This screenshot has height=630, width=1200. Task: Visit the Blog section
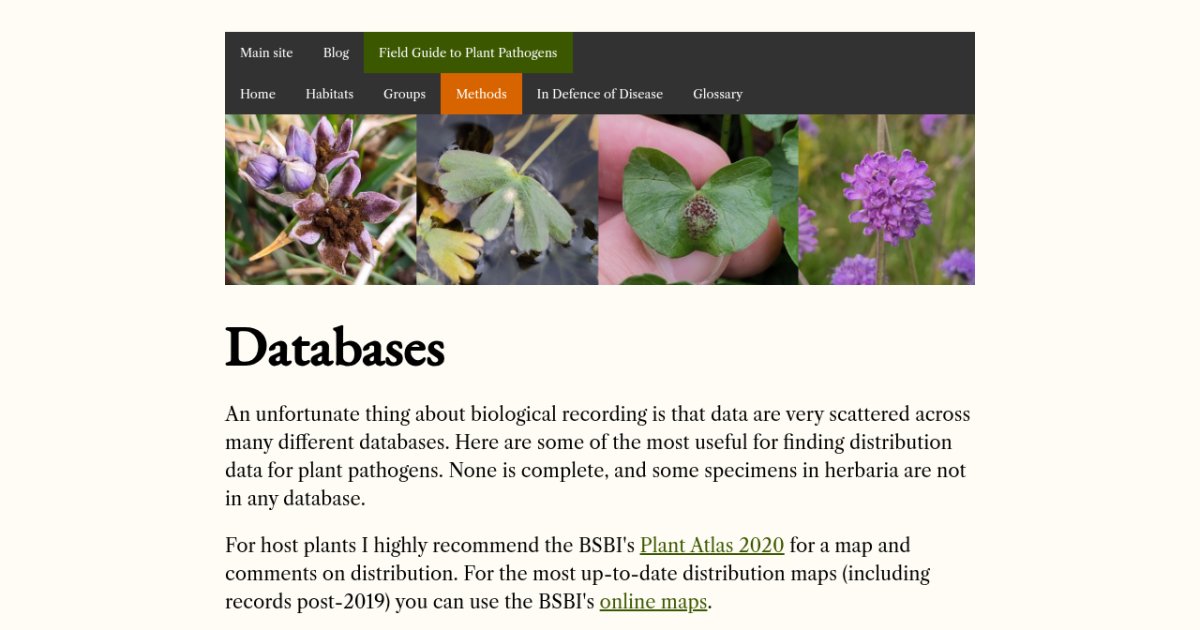coord(335,53)
